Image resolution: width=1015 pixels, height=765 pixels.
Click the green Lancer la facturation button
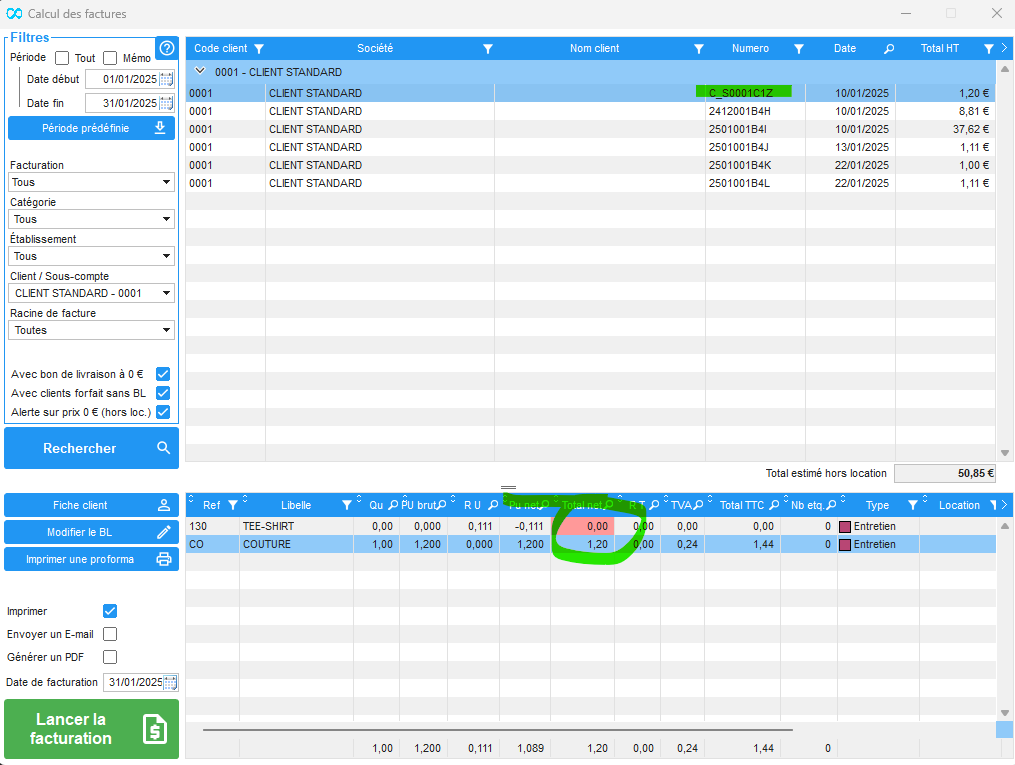[91, 729]
